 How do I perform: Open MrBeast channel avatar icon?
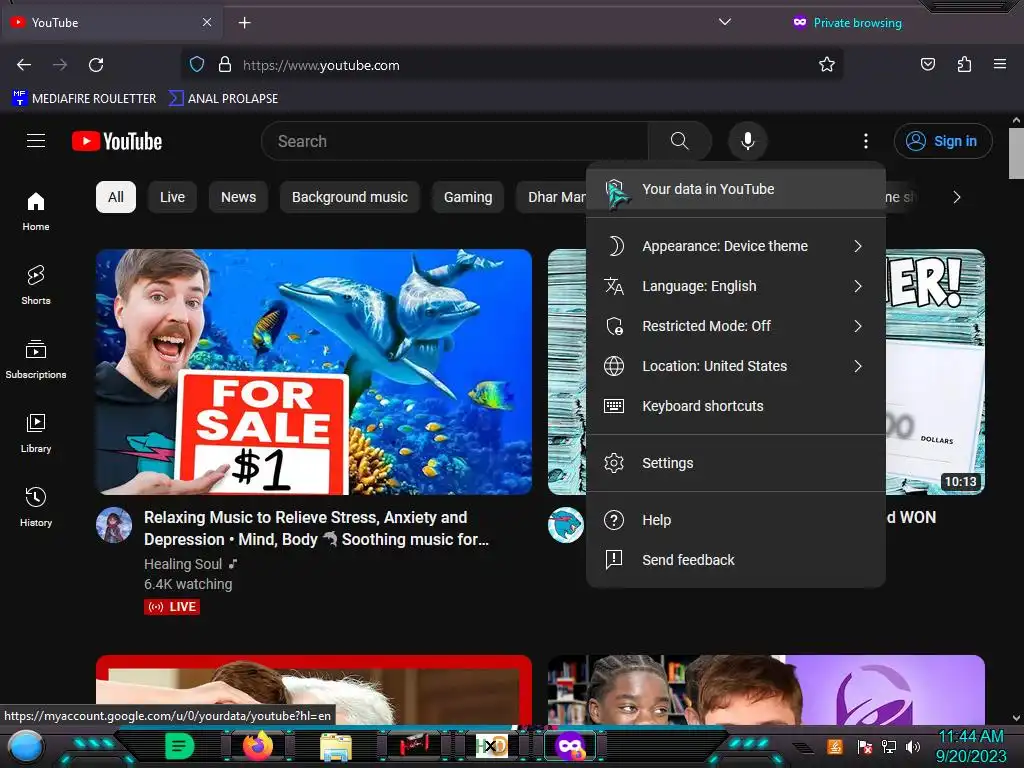pyautogui.click(x=566, y=525)
